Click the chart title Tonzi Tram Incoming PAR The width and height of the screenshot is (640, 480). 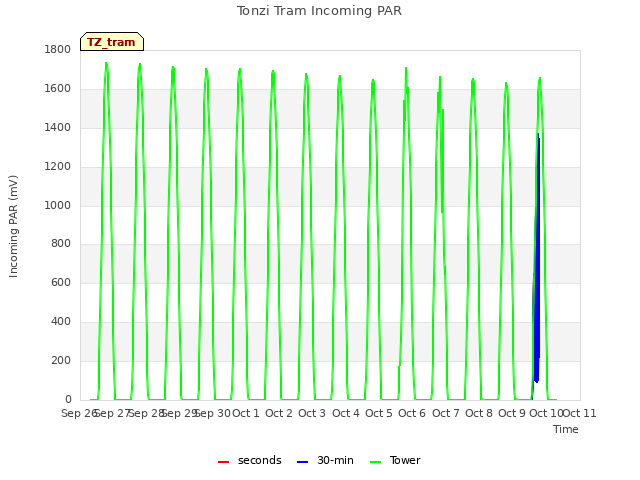pos(319,11)
